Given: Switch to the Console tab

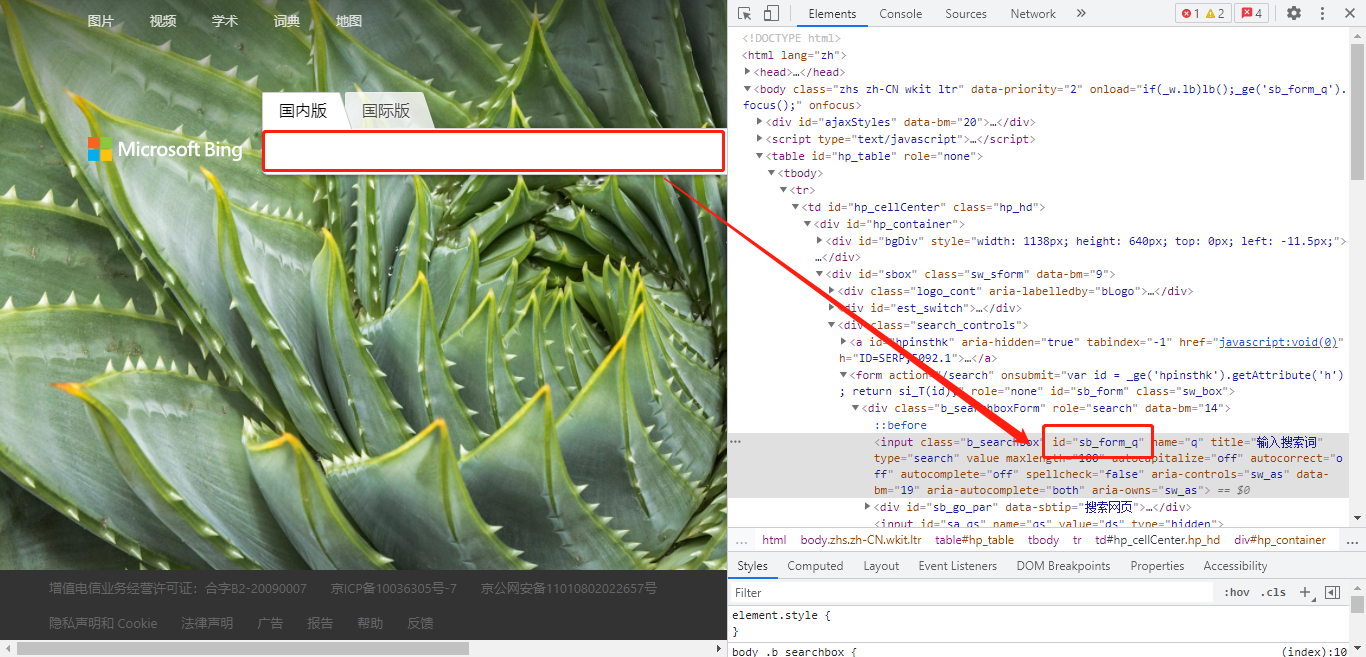Looking at the screenshot, I should click(900, 13).
